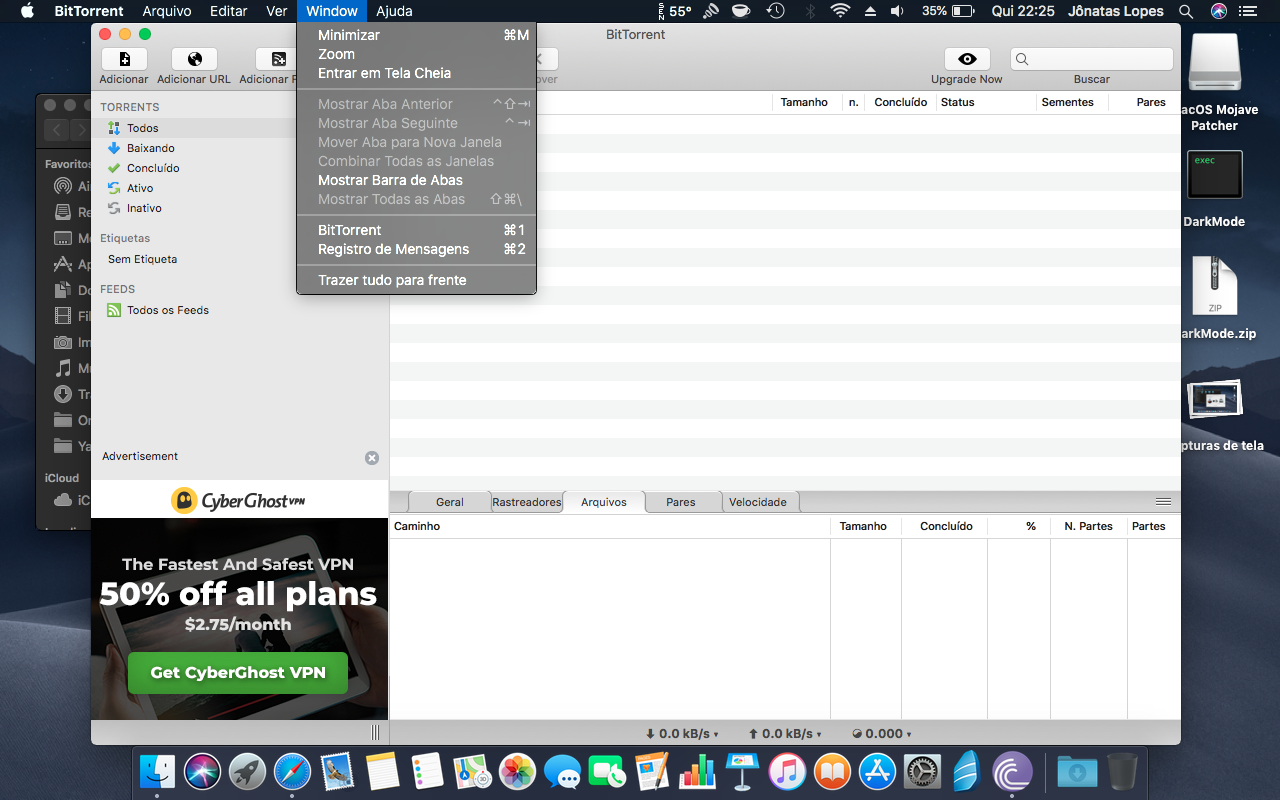Open the Ajuda menu

click(395, 11)
